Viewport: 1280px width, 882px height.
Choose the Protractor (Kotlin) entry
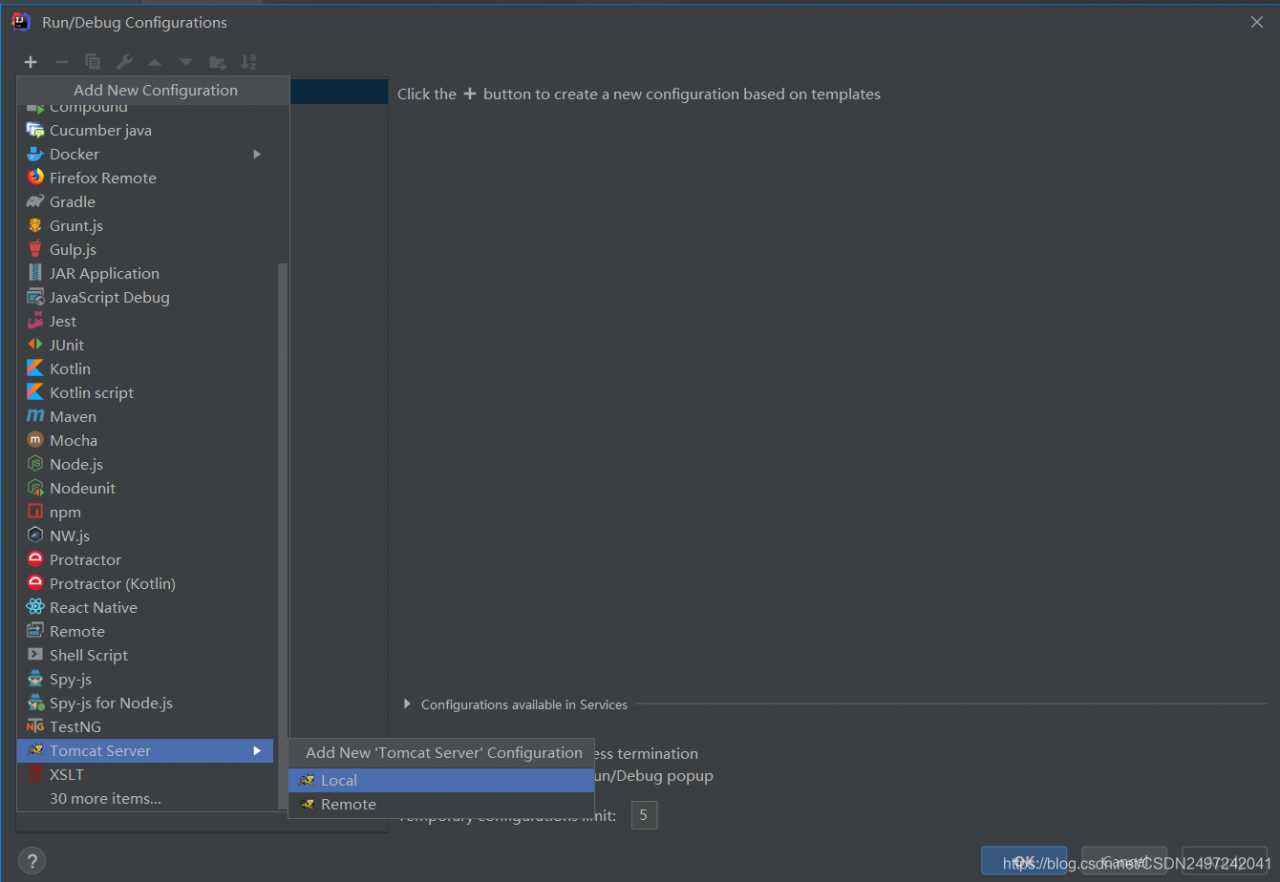click(145, 584)
